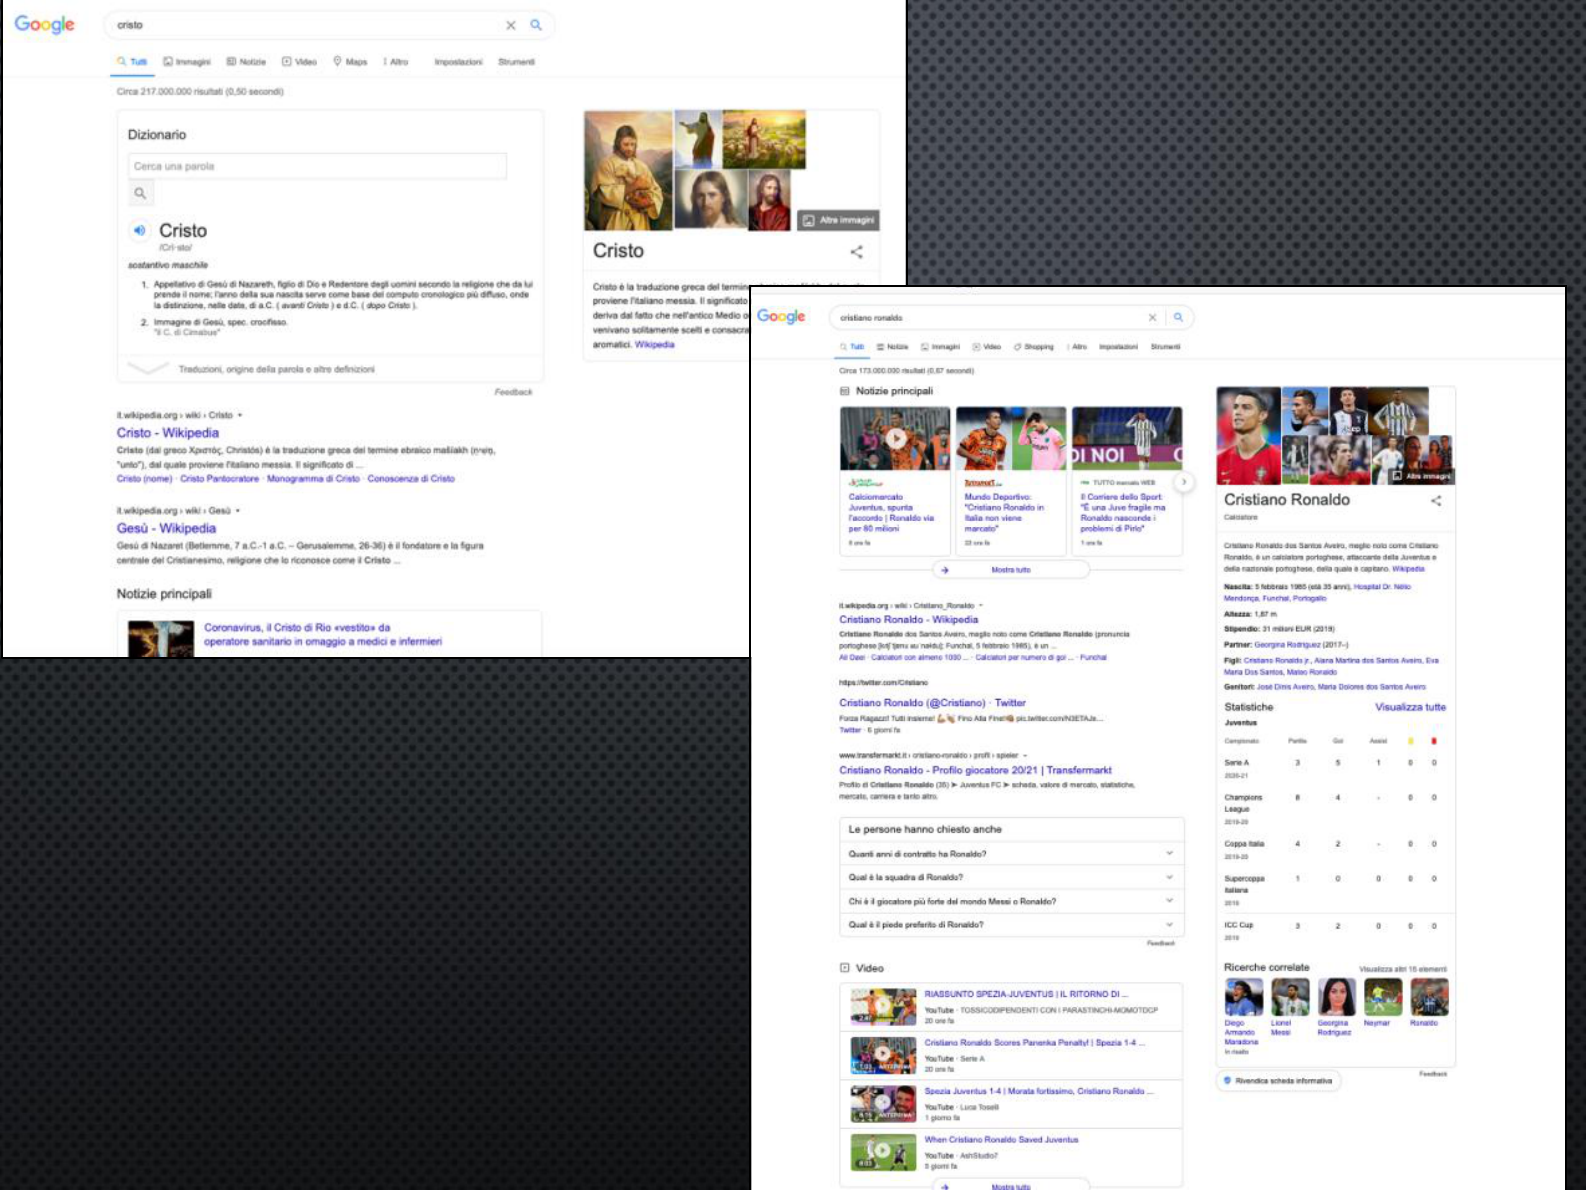
Task: Open Immagini tab in the Ronaldo search window
Action: click(940, 347)
